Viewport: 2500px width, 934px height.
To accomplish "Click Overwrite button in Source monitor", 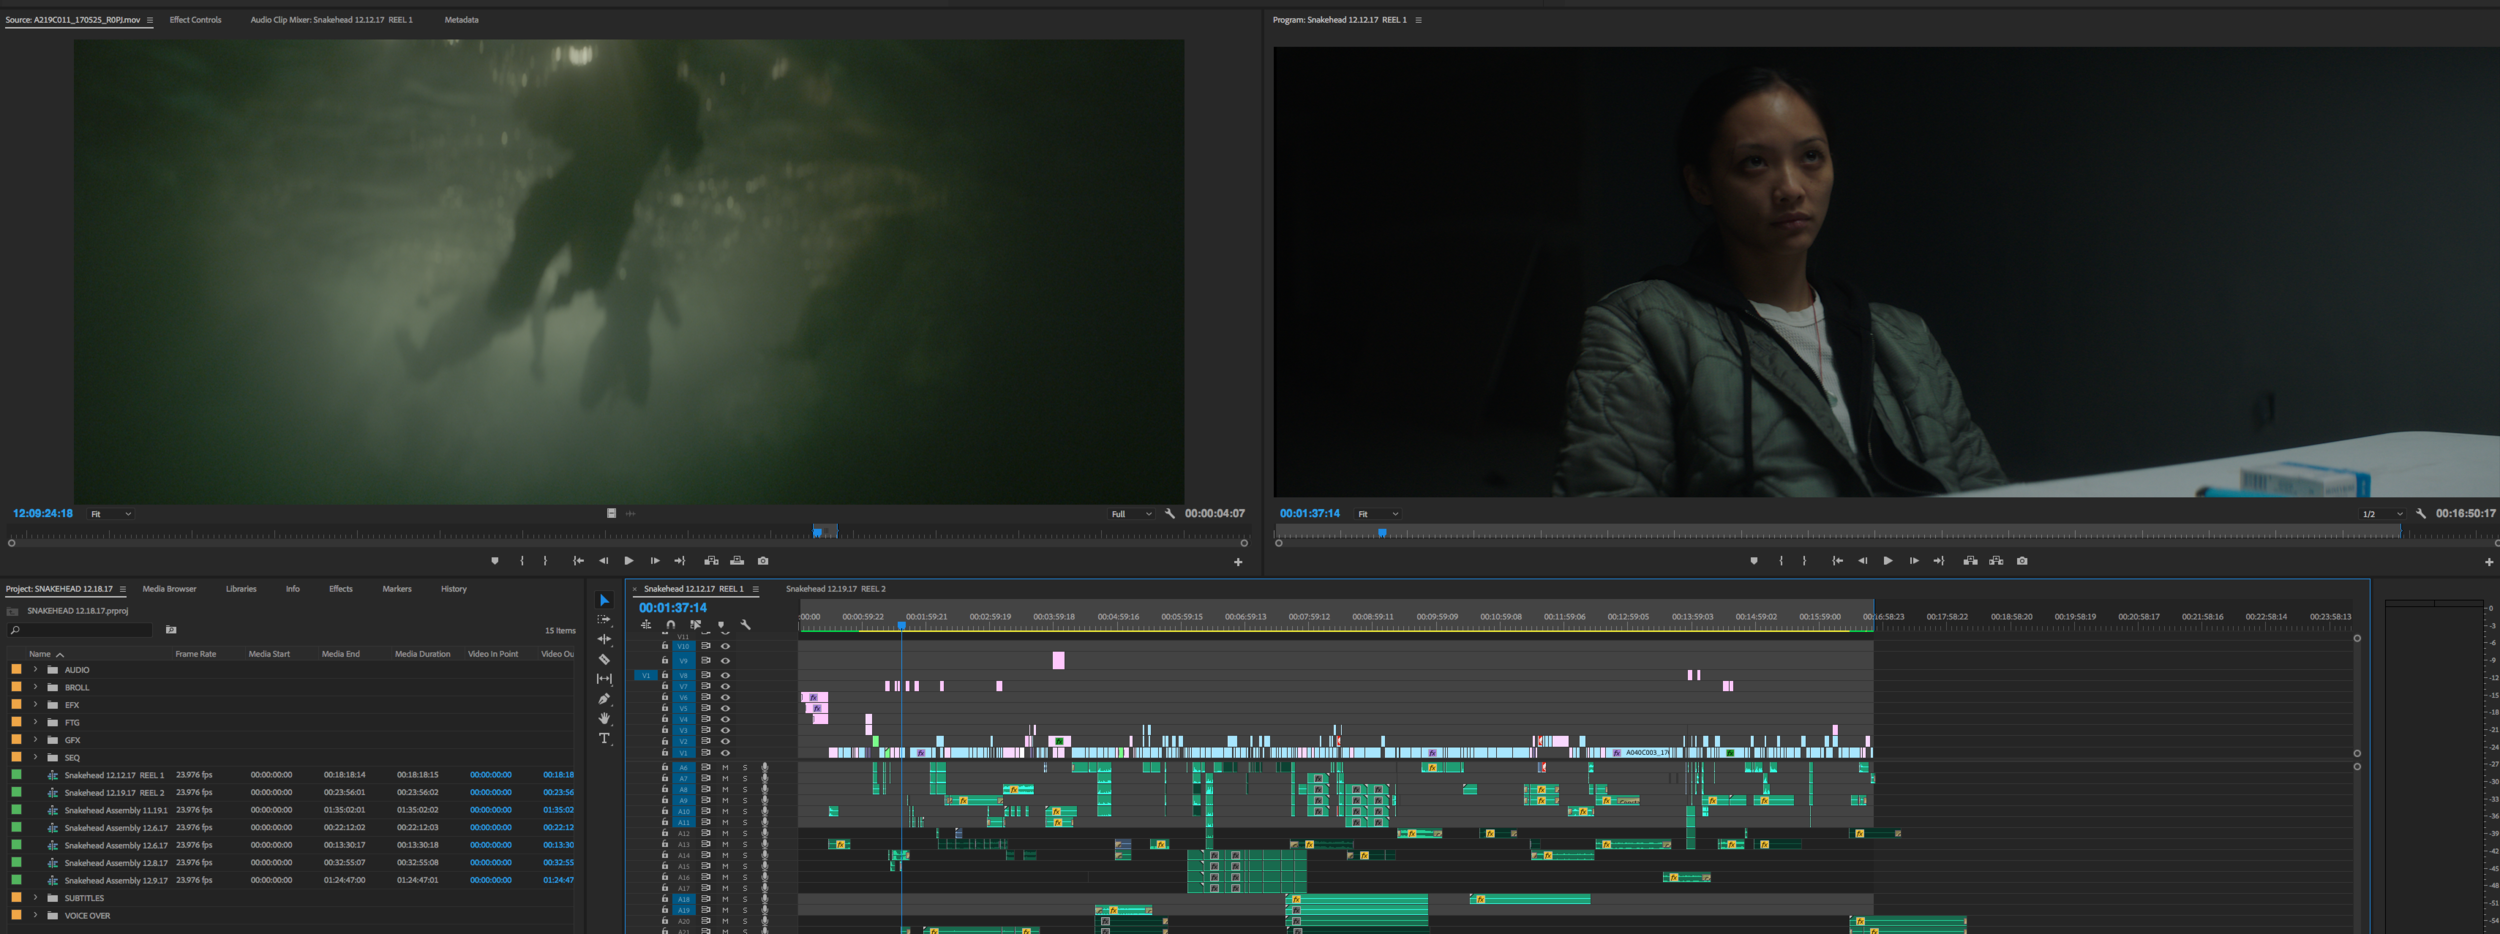I will 737,561.
